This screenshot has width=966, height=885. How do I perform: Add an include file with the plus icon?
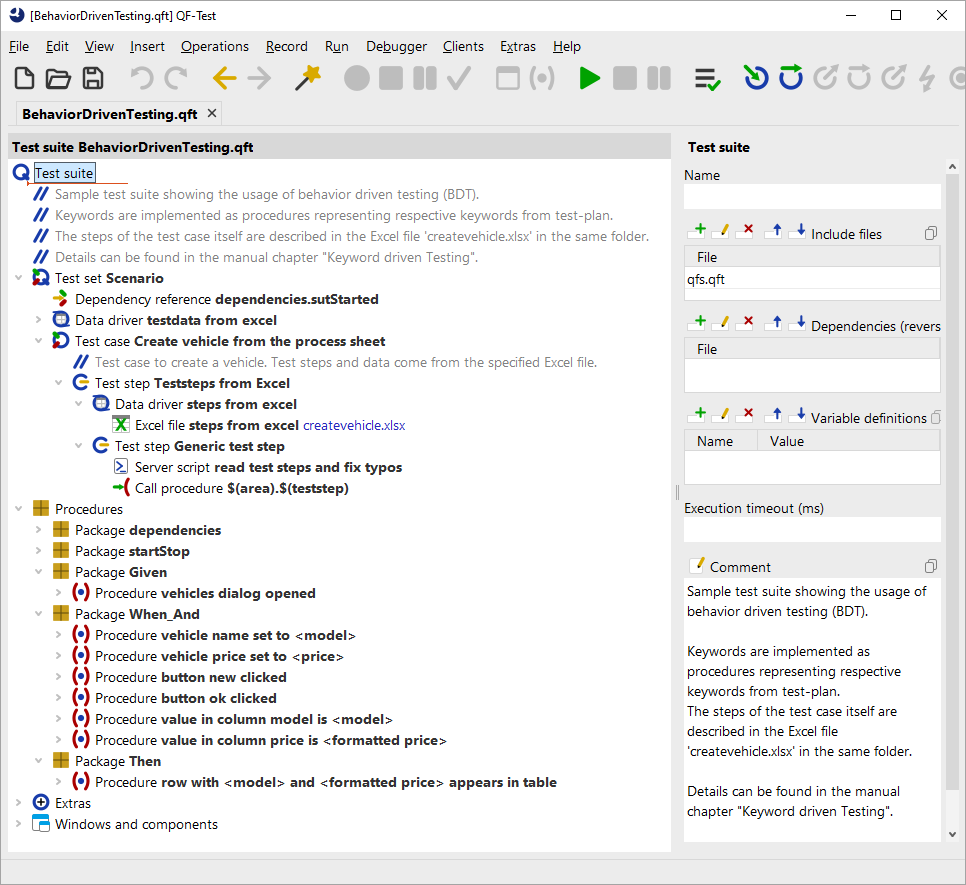[x=698, y=232]
